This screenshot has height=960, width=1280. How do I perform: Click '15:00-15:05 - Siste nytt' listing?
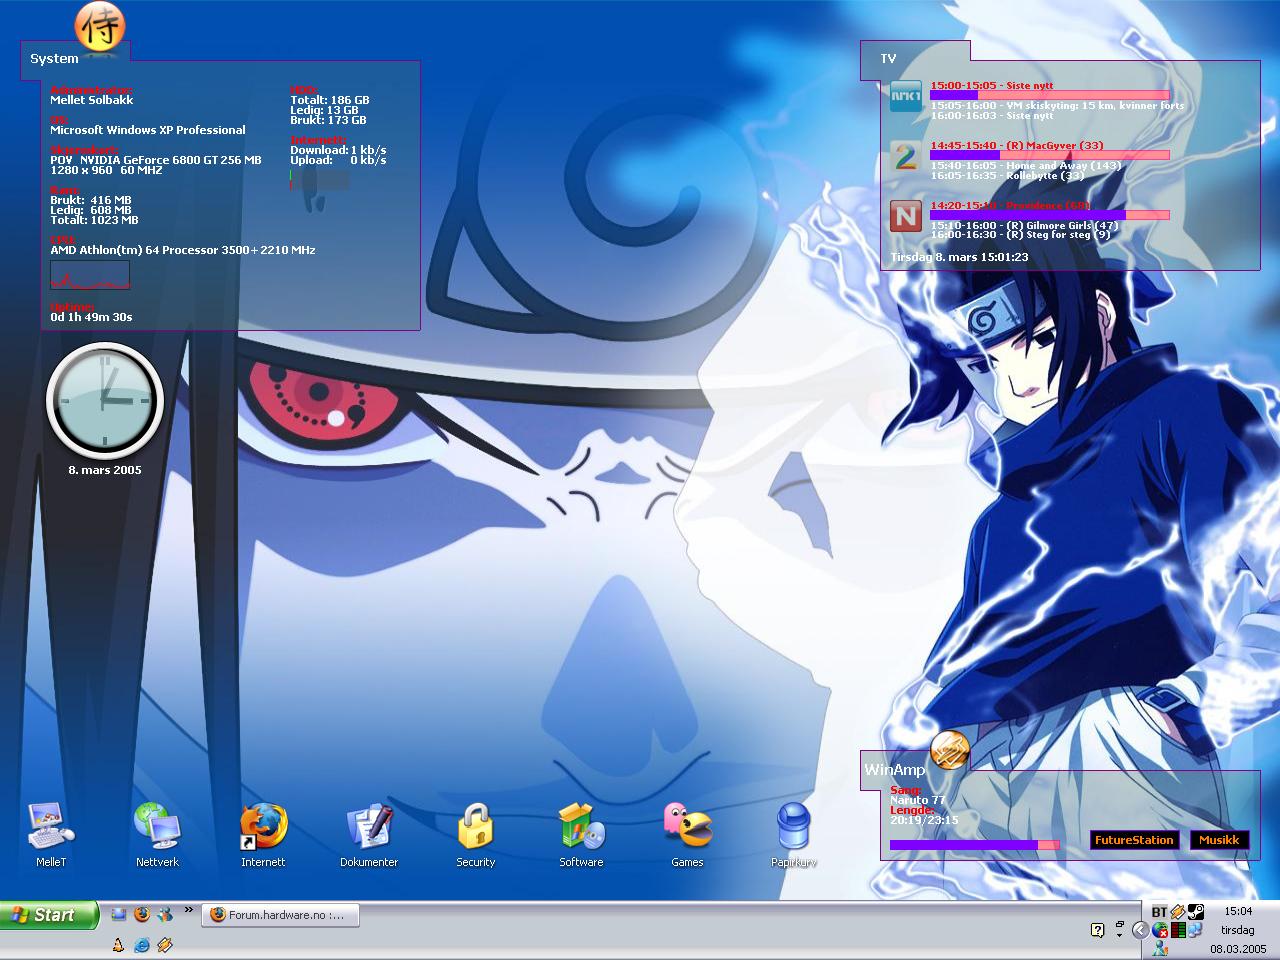point(992,85)
